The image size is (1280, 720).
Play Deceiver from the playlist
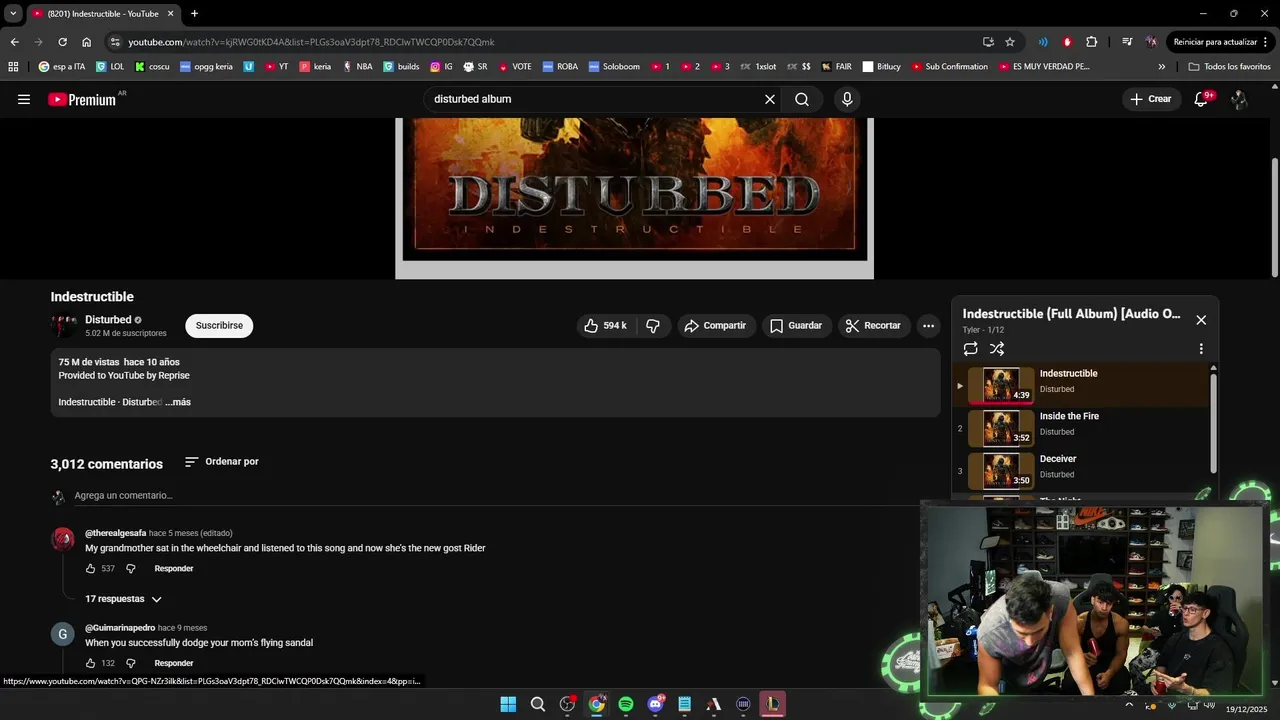coord(1083,471)
